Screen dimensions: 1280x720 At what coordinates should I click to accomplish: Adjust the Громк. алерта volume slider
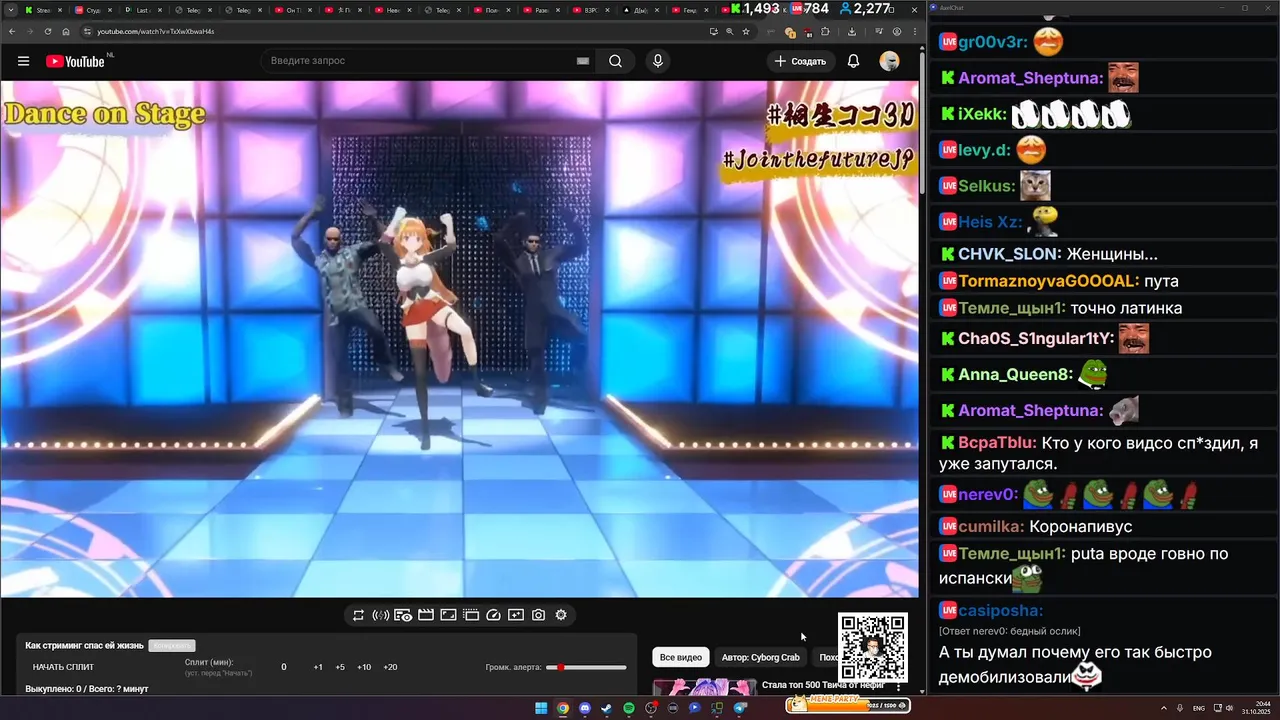pos(587,667)
